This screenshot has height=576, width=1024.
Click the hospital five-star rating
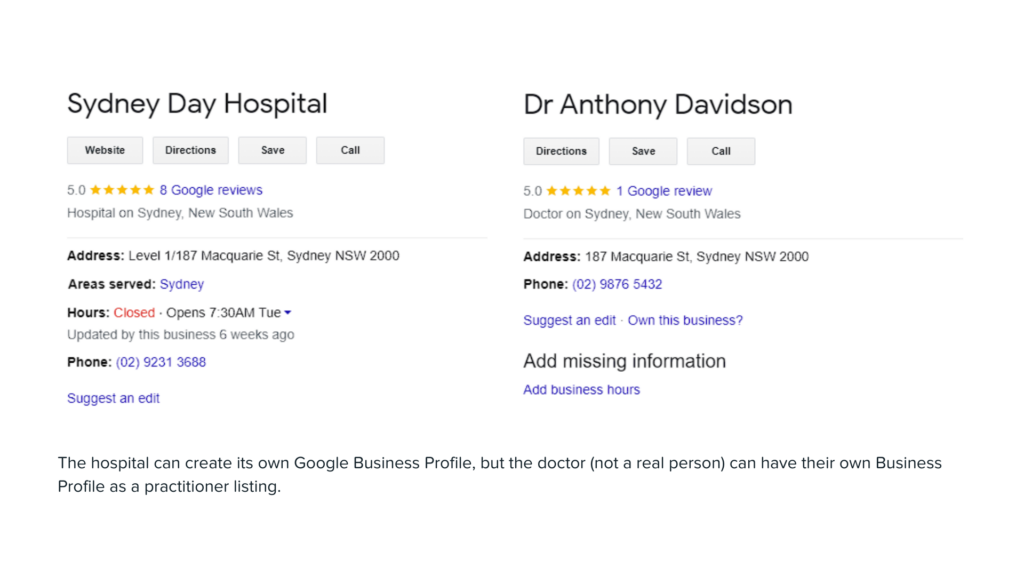pos(122,190)
